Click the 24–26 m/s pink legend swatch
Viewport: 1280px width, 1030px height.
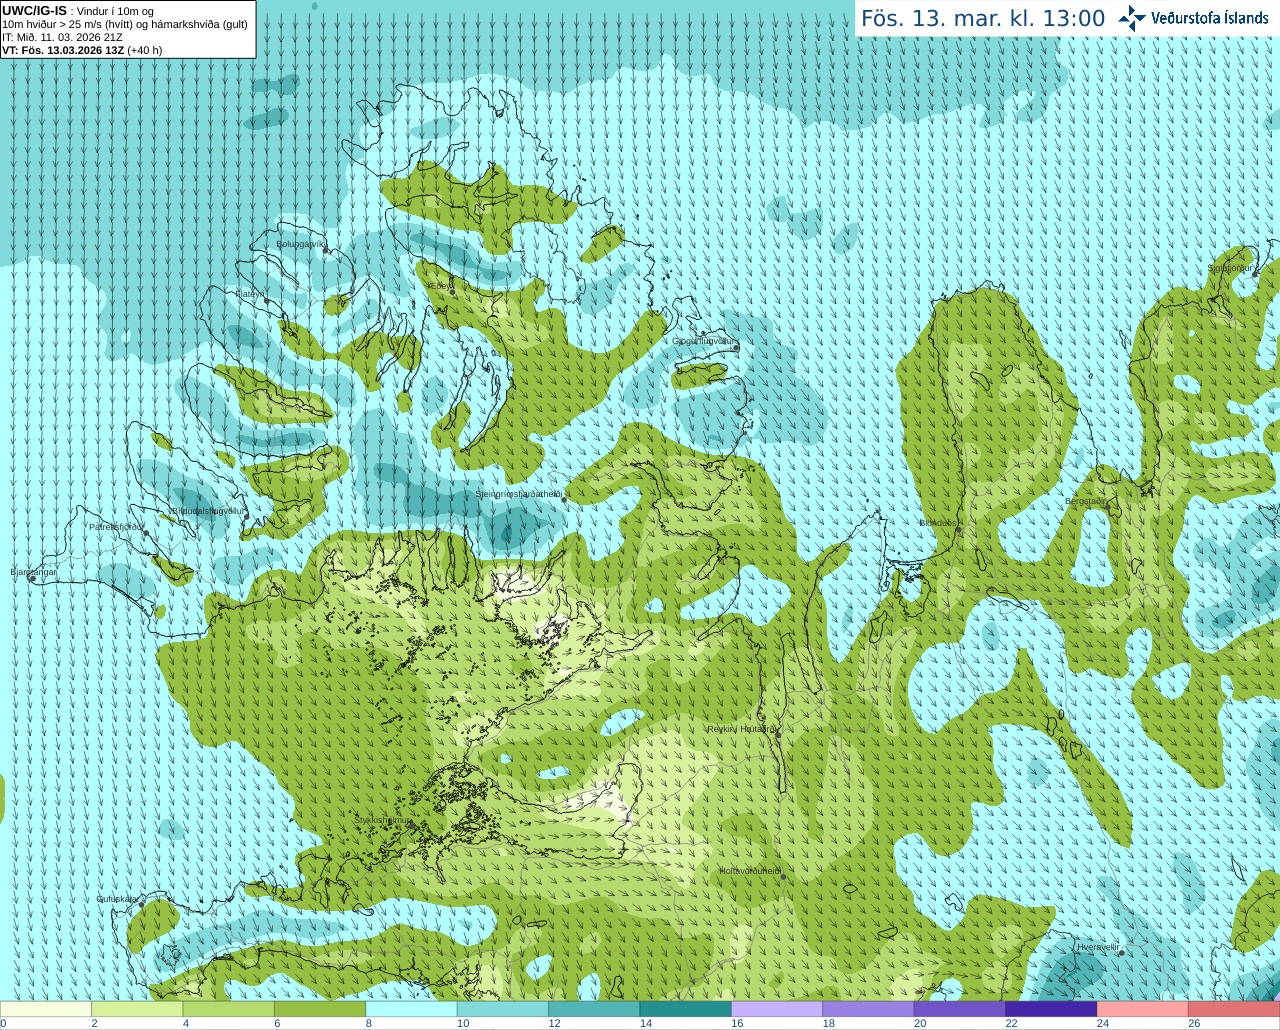coord(1143,1009)
